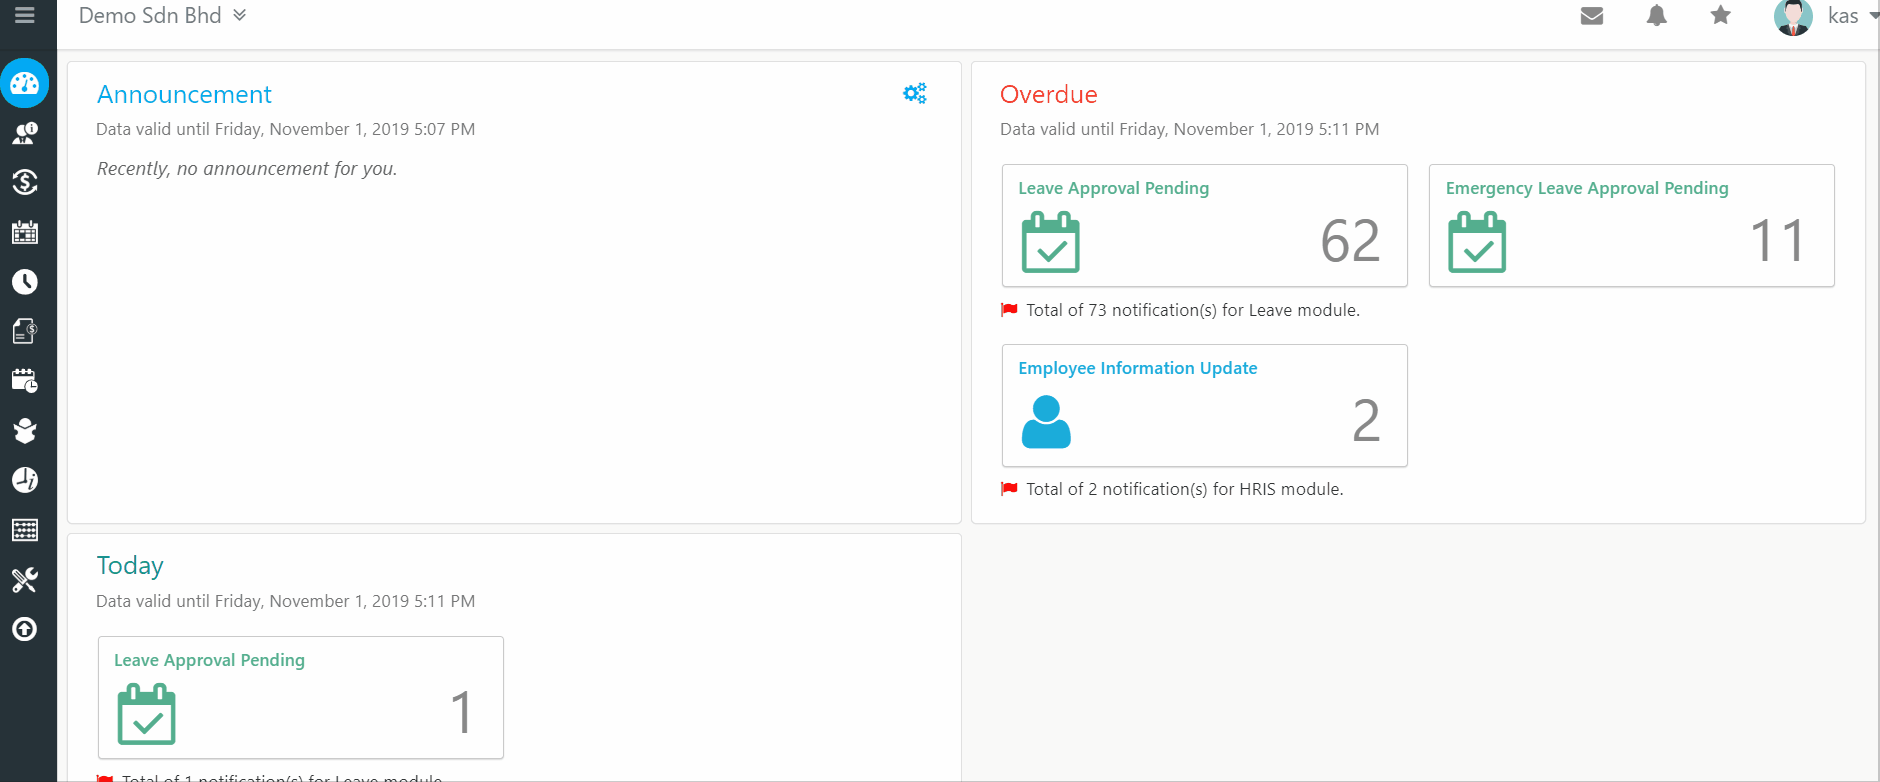1880x782 pixels.
Task: Click the 2 employee update count
Action: click(x=1366, y=420)
